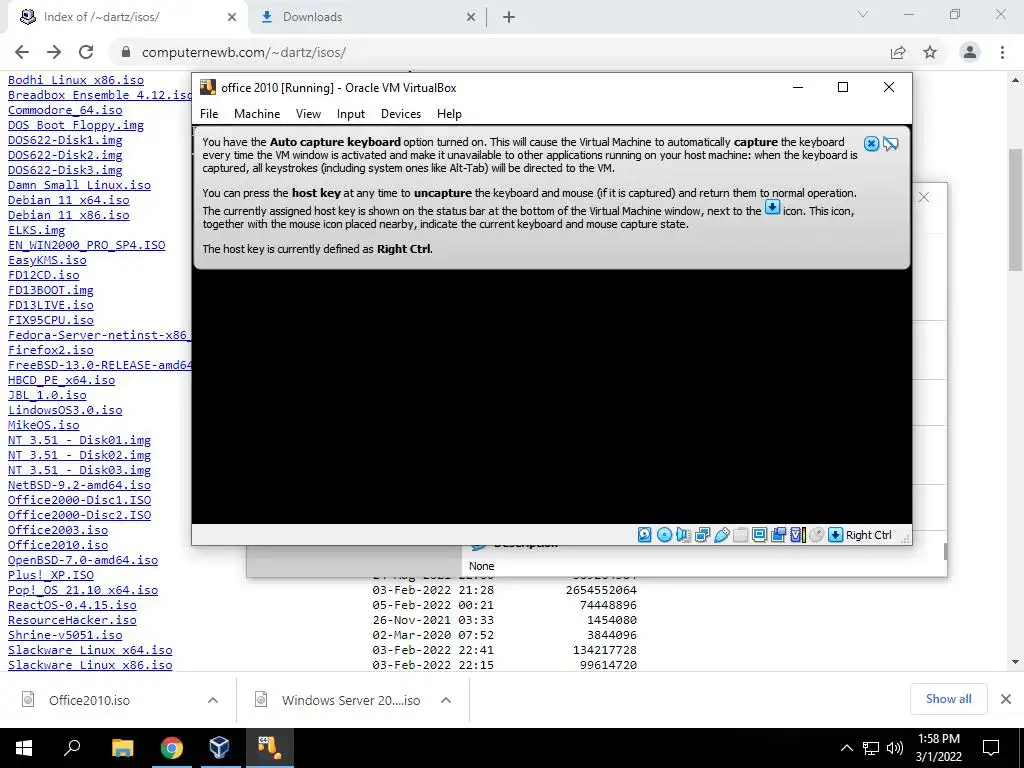Open the EN_WIN2000_PRO_SP4.ISO link
This screenshot has width=1024, height=768.
[87, 245]
